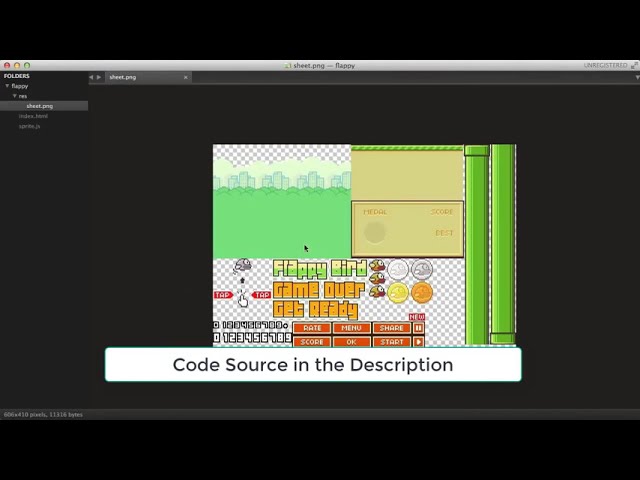The image size is (640, 480).
Task: Click the Code Source in the Description banner
Action: [x=313, y=364]
